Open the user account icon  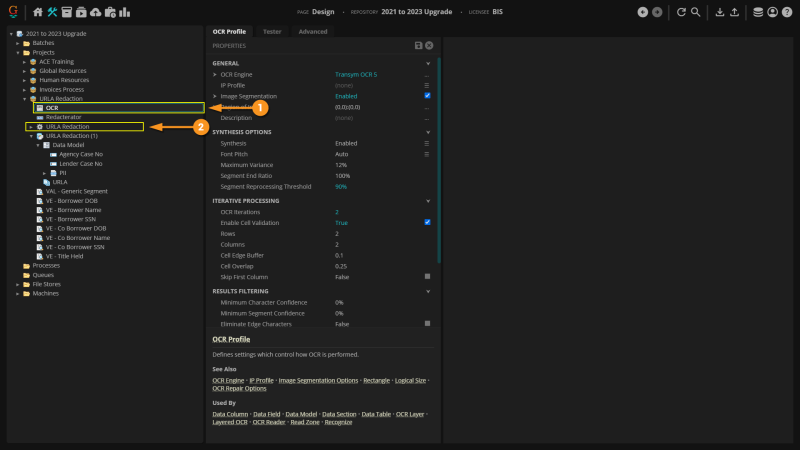772,12
